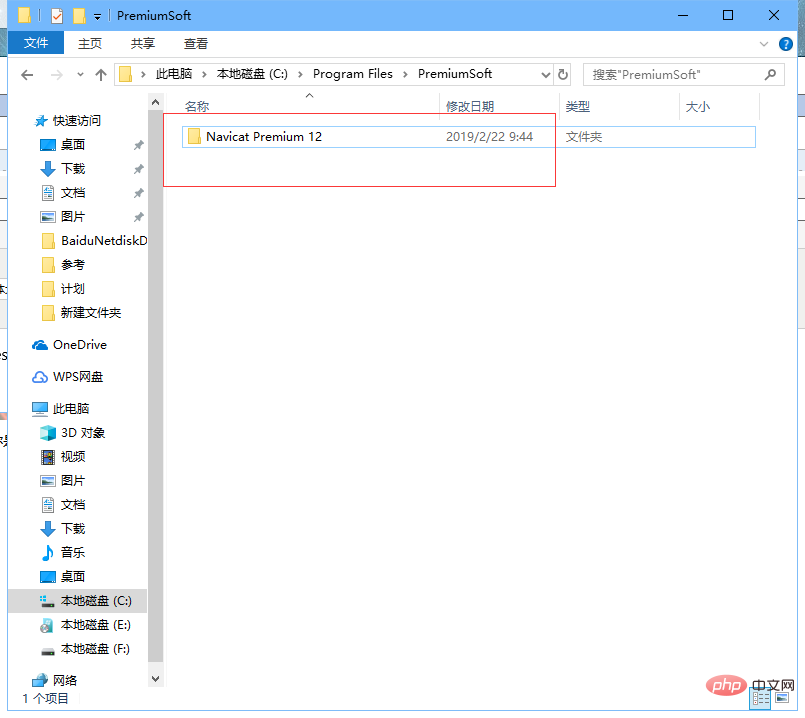Expand the breadcrumb arrow after 此电脑
Viewport: 805px width, 718px height.
click(x=204, y=75)
